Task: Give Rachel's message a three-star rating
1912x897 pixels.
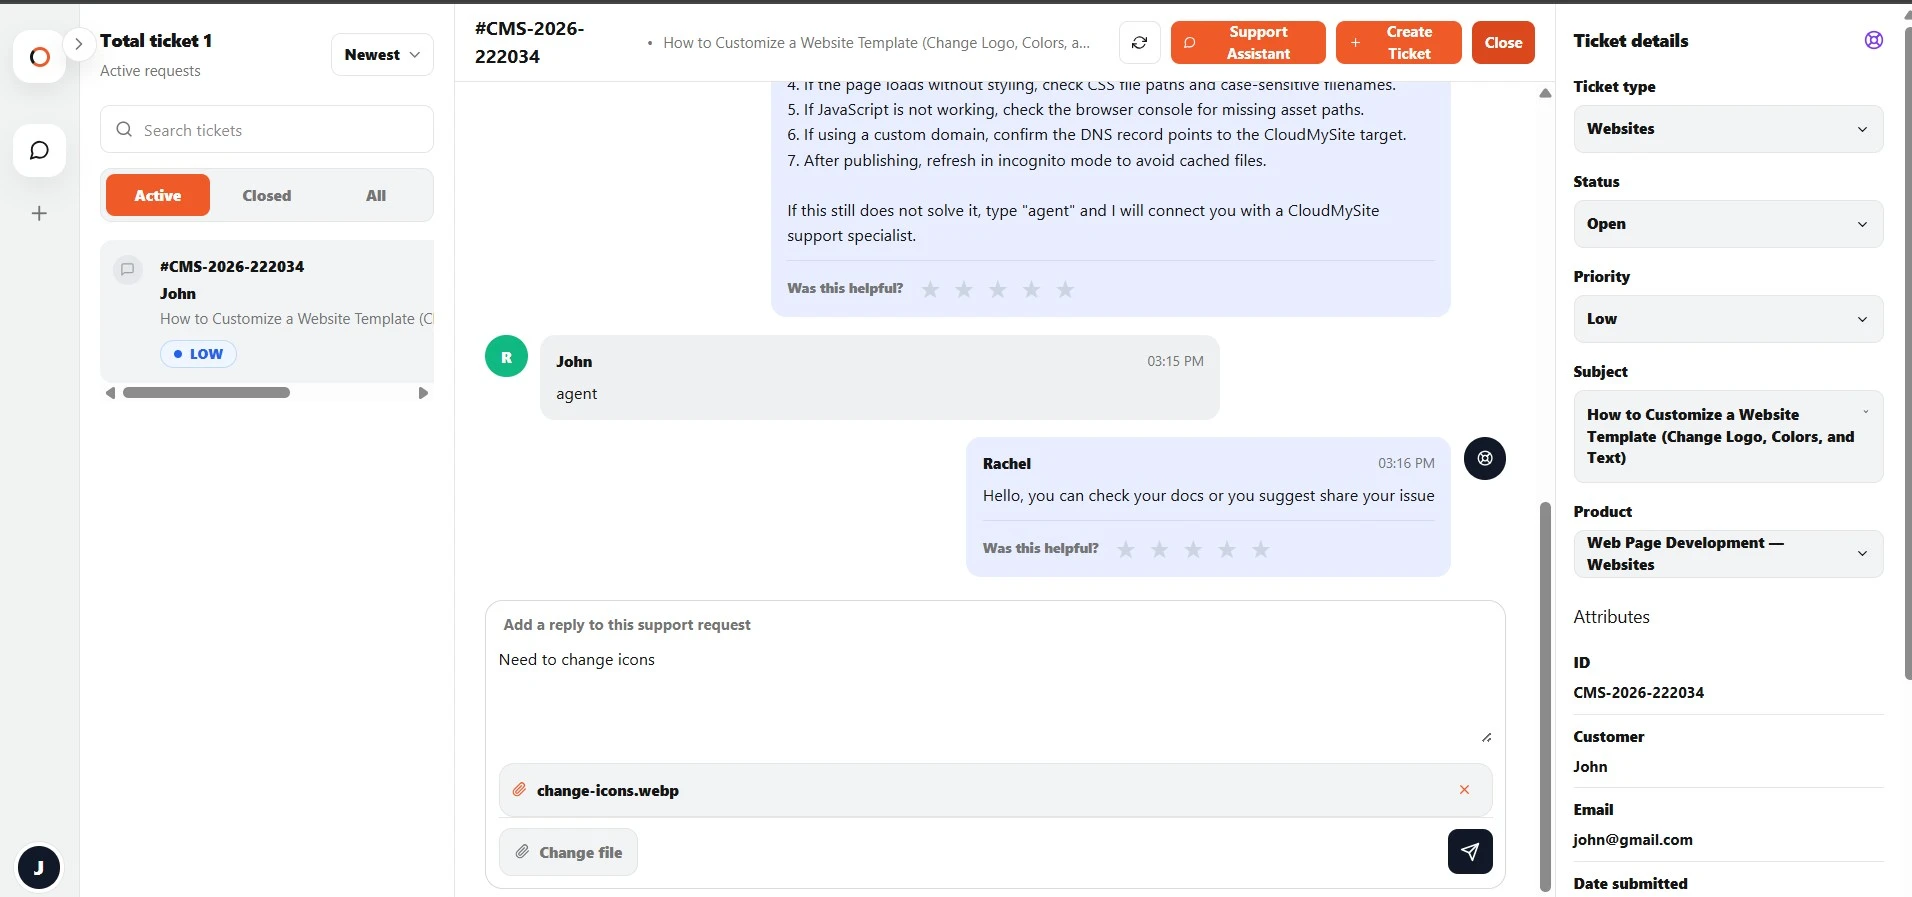Action: [x=1193, y=549]
